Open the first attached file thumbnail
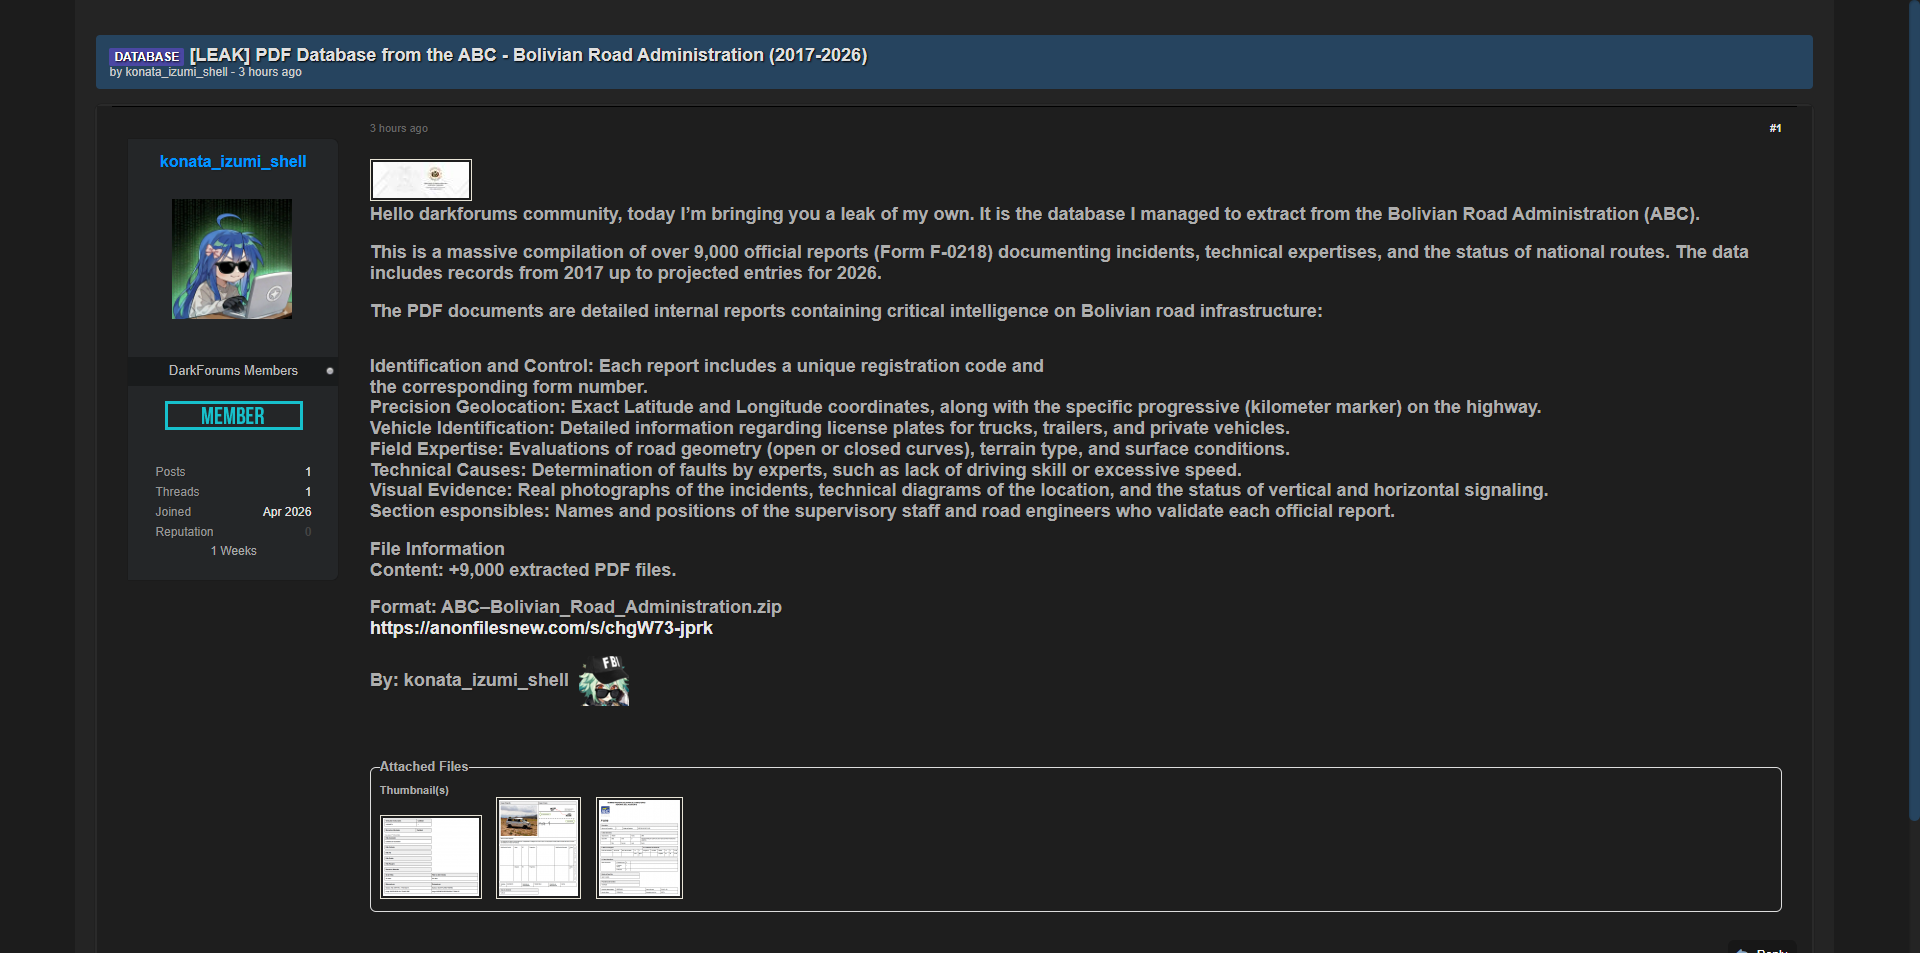This screenshot has width=1920, height=953. pyautogui.click(x=431, y=857)
